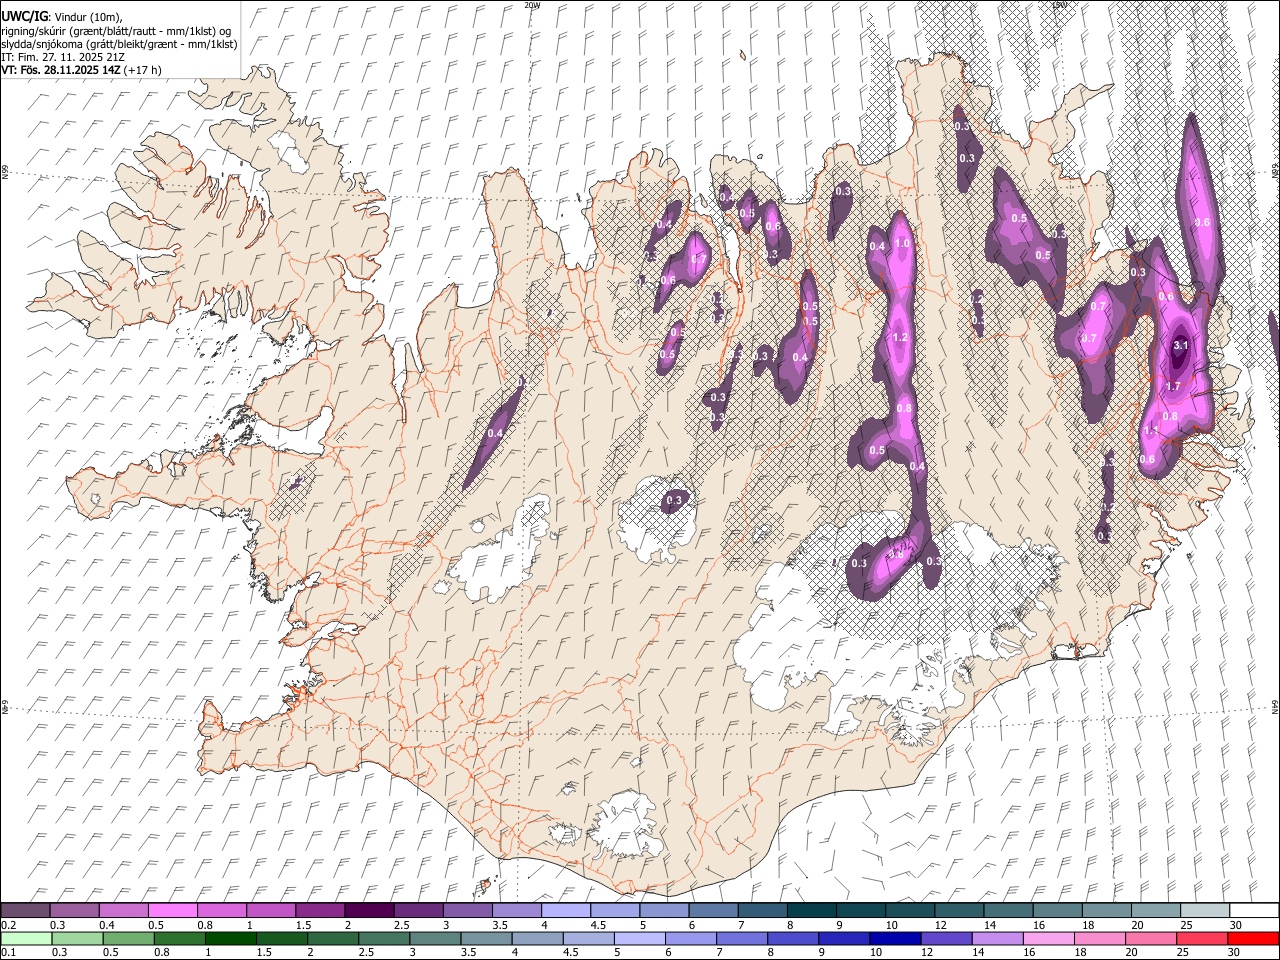This screenshot has width=1280, height=960.
Task: Click the 25–30 crimson swatch, bottom legend row
Action: [x=1202, y=938]
